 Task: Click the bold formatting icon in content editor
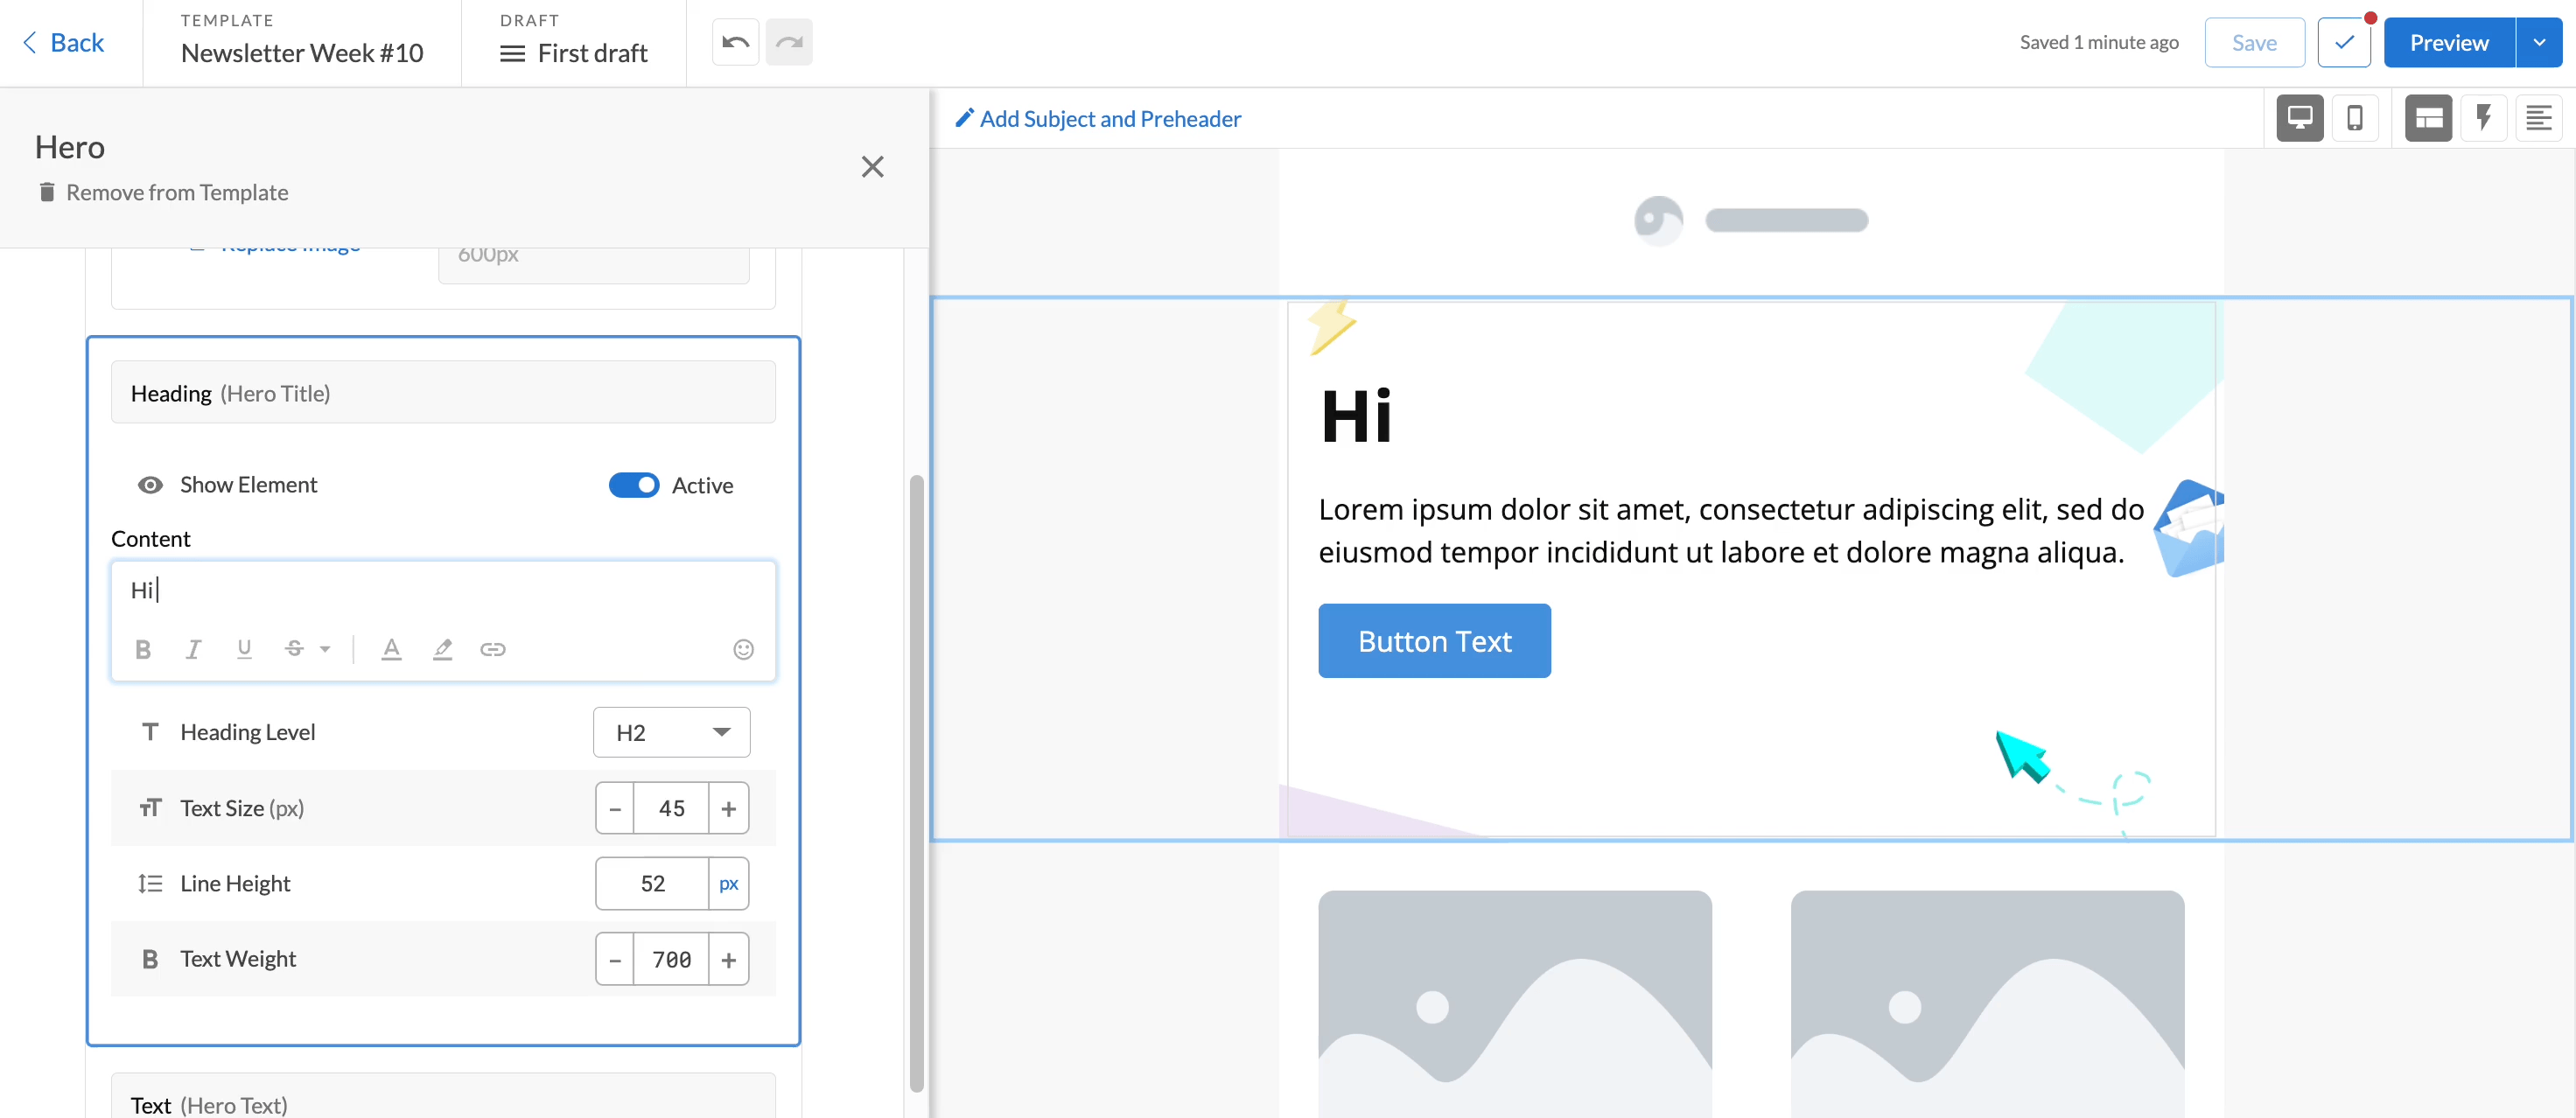click(x=143, y=646)
